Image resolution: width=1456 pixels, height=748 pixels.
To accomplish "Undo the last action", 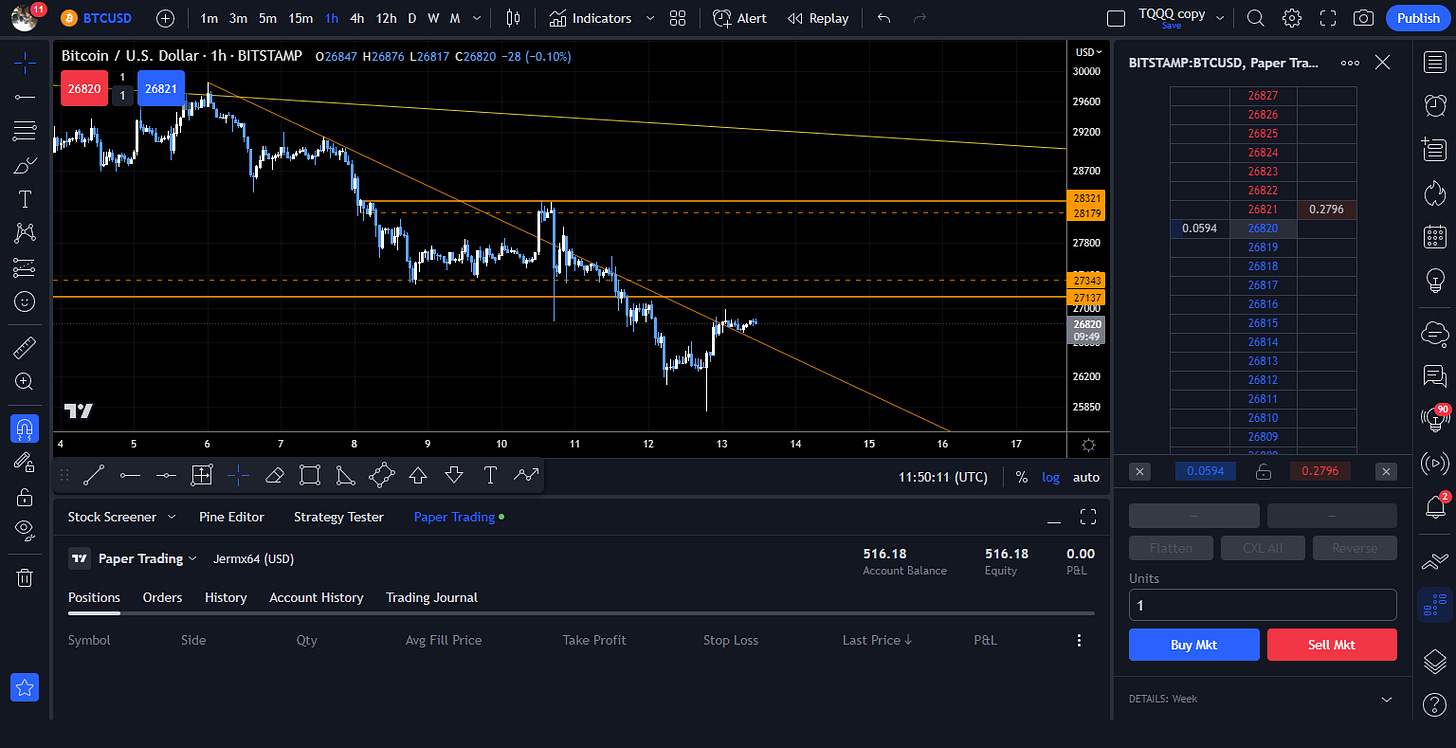I will [x=883, y=18].
